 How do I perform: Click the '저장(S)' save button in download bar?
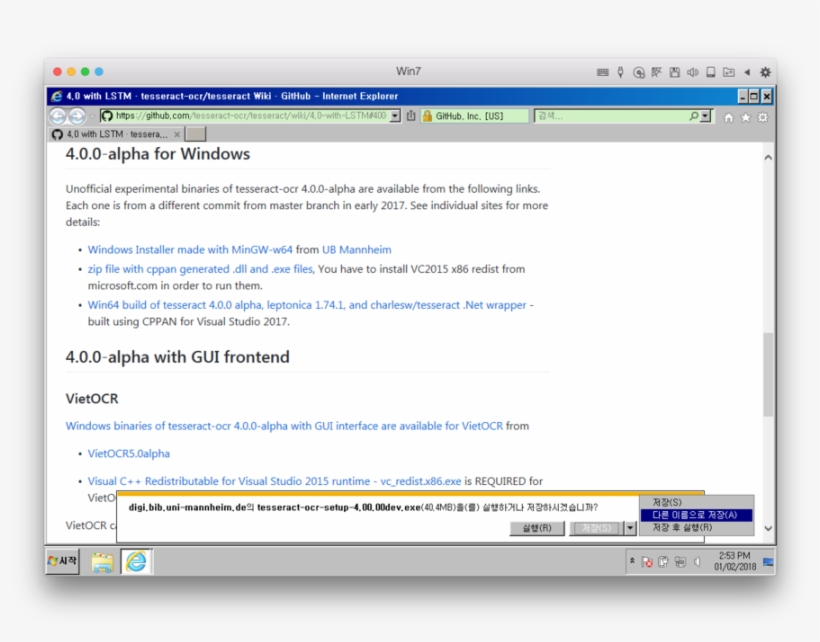point(596,528)
